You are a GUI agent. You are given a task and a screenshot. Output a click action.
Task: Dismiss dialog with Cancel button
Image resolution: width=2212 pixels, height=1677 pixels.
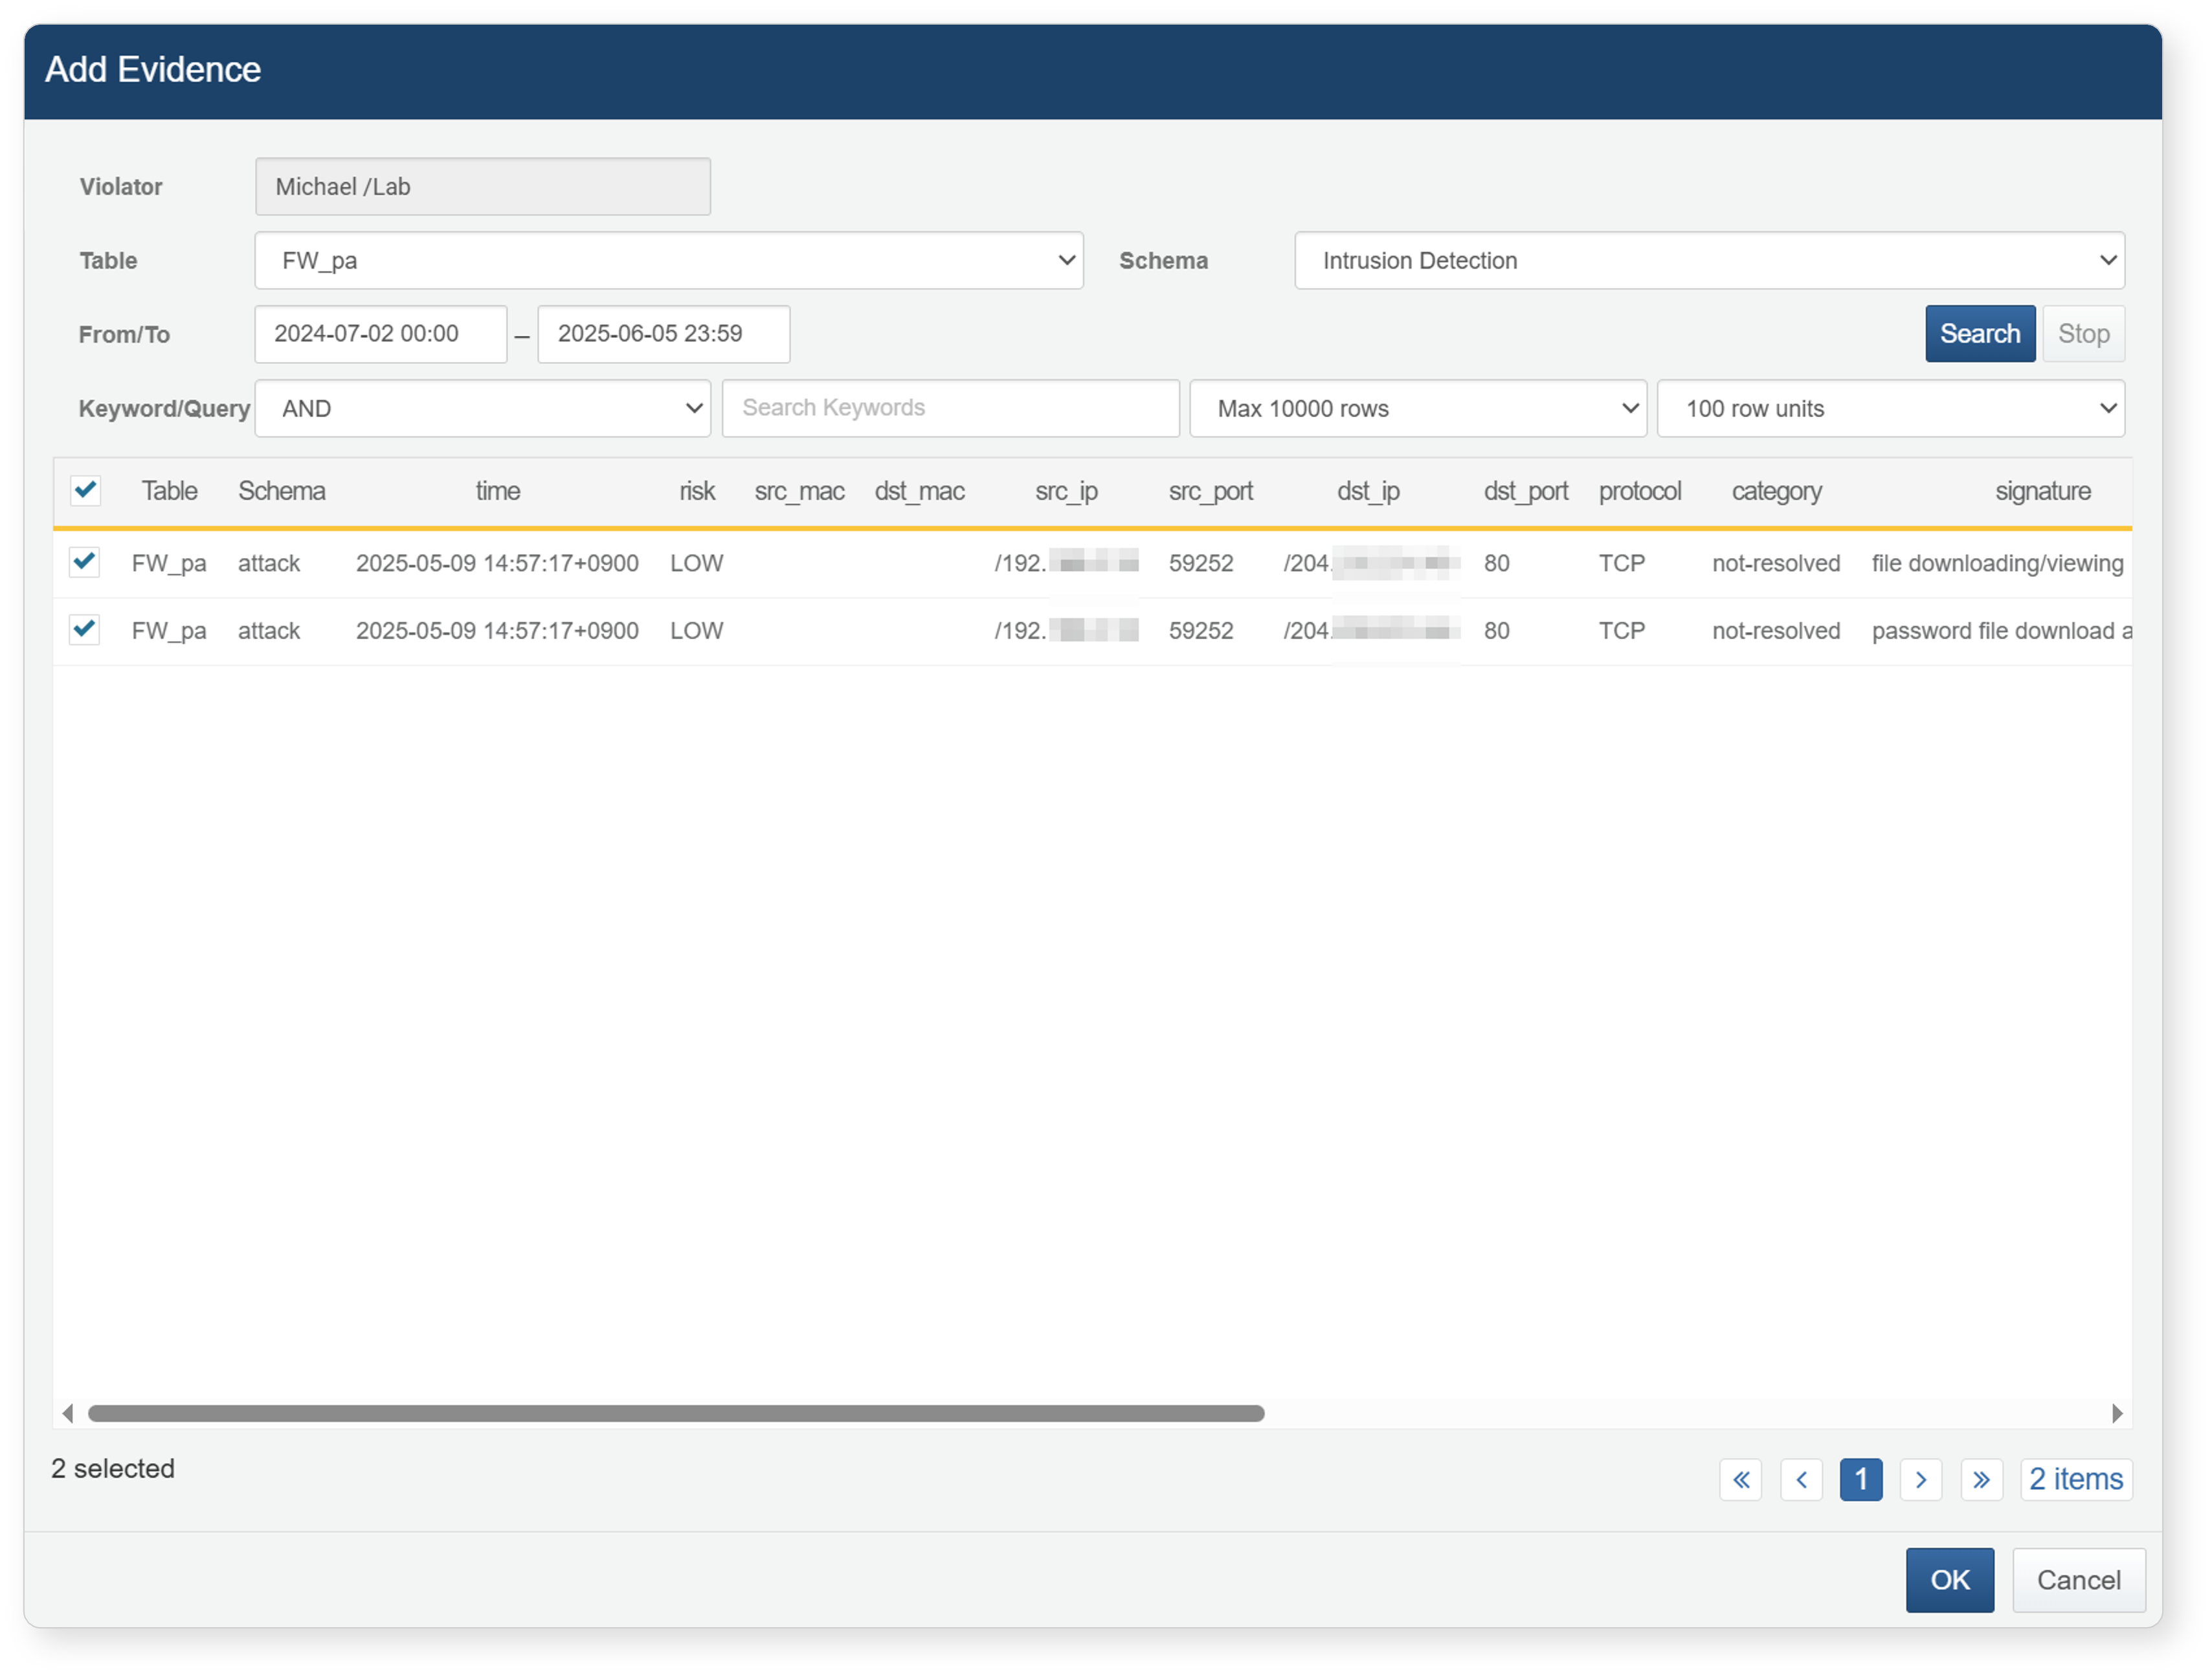click(x=2079, y=1580)
